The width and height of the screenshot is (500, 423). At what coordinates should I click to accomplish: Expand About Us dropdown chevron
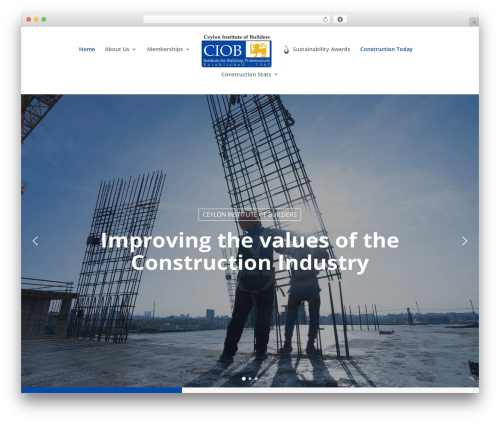134,49
